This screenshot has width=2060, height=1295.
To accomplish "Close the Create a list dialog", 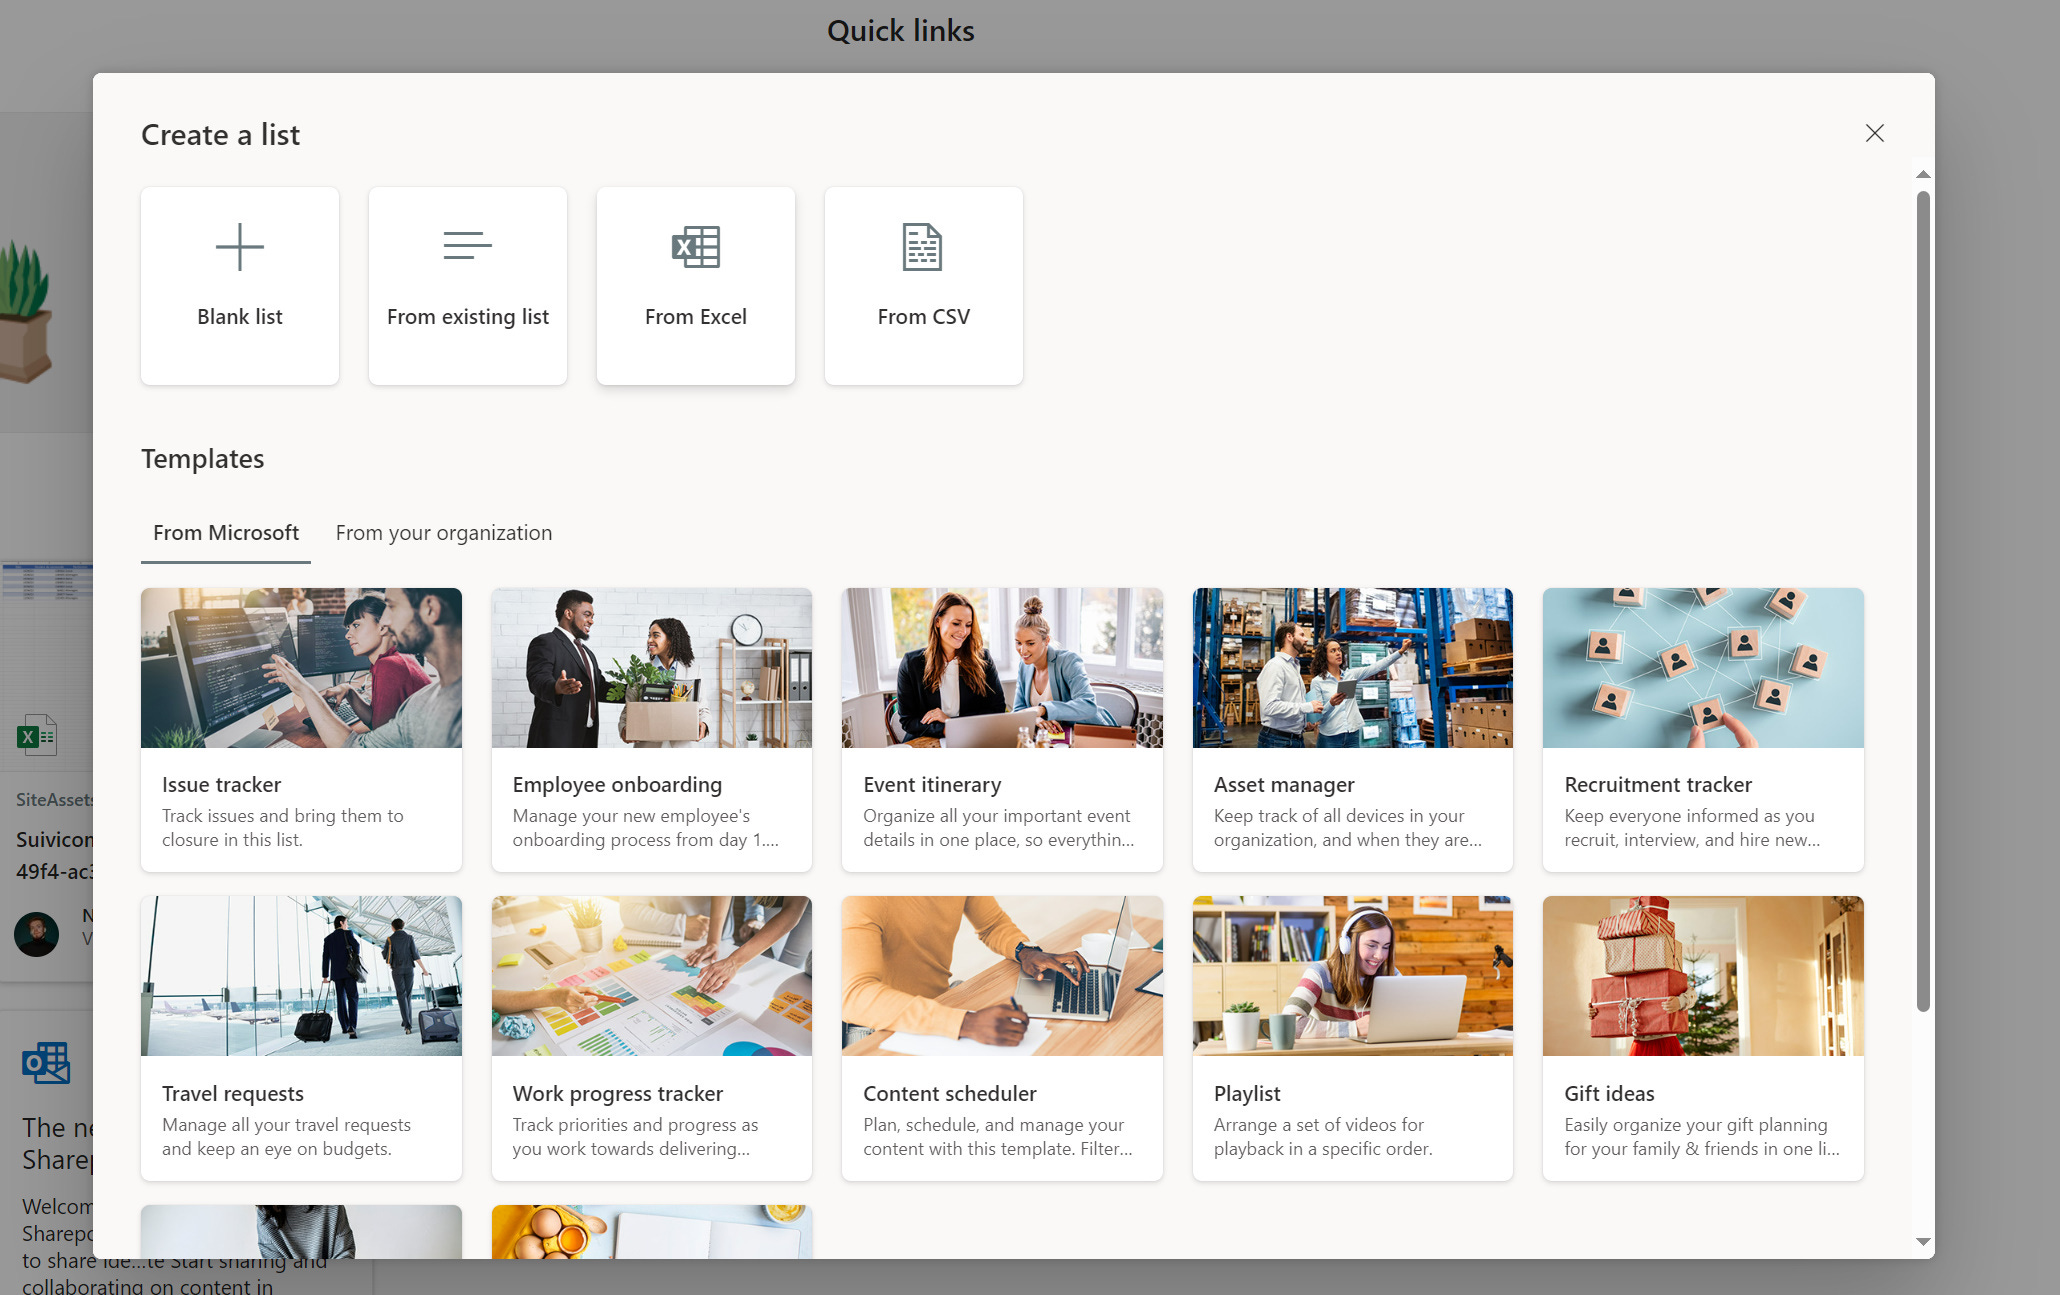I will coord(1874,134).
